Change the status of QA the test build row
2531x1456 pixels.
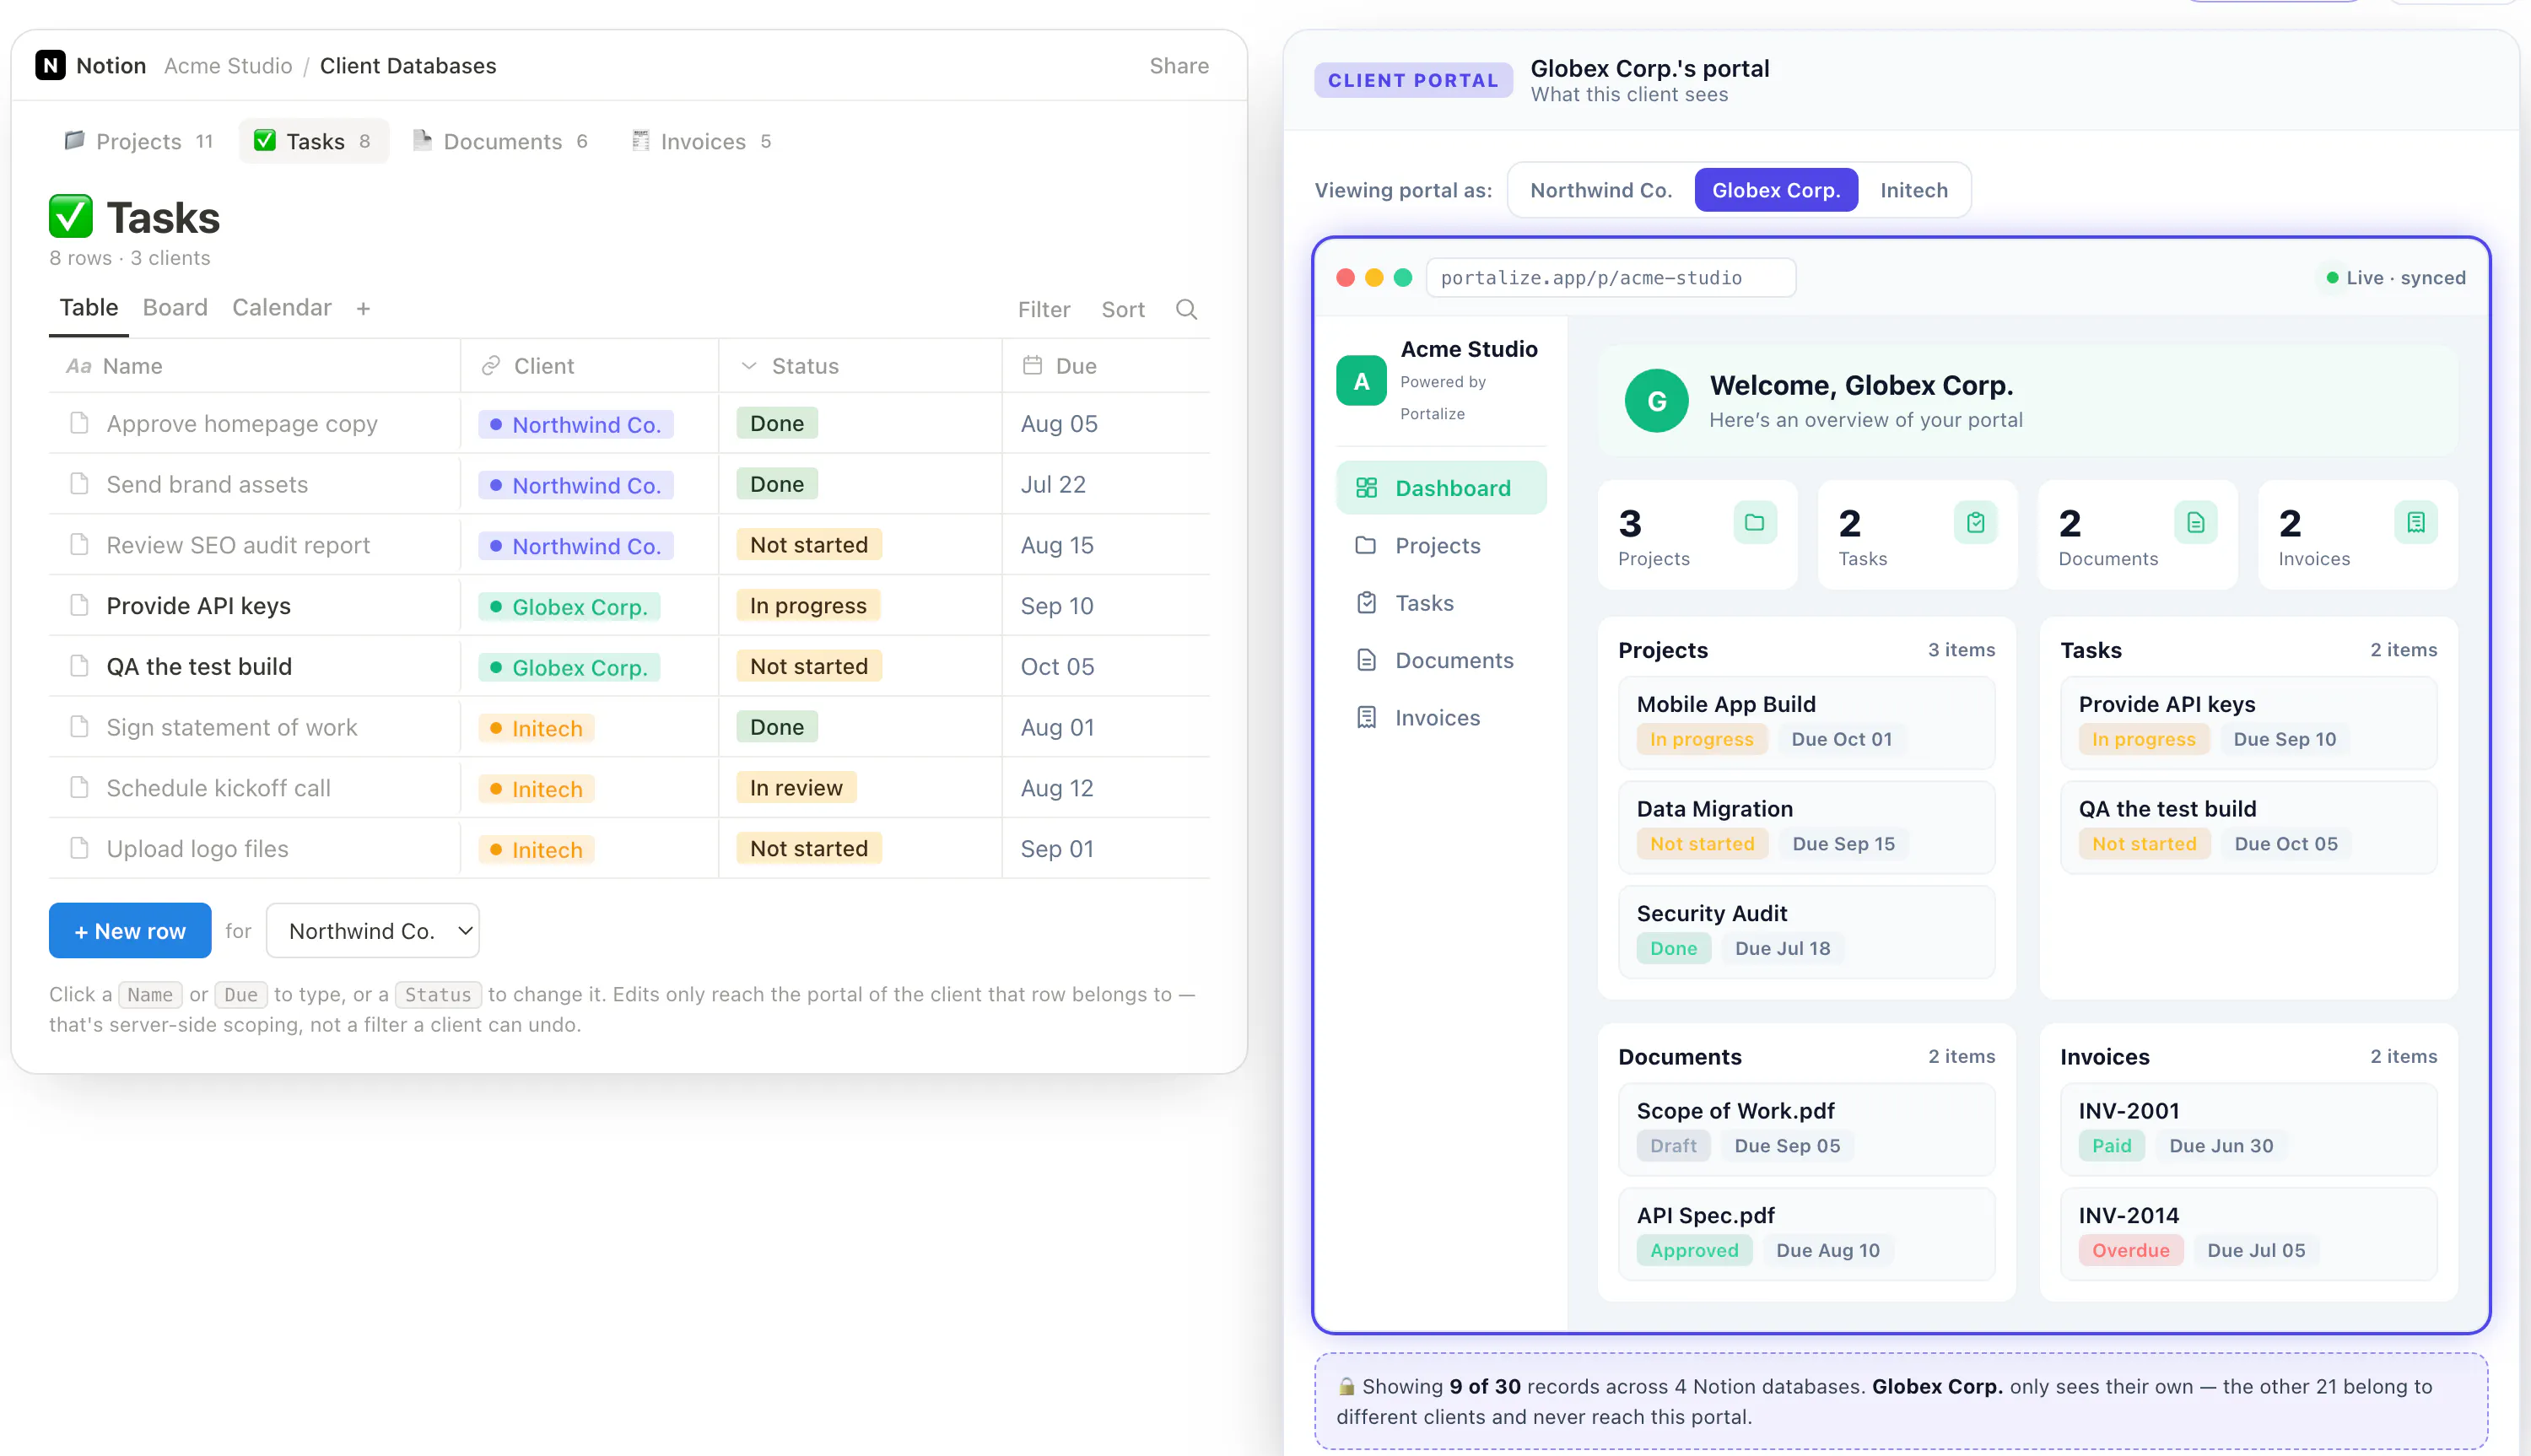809,666
